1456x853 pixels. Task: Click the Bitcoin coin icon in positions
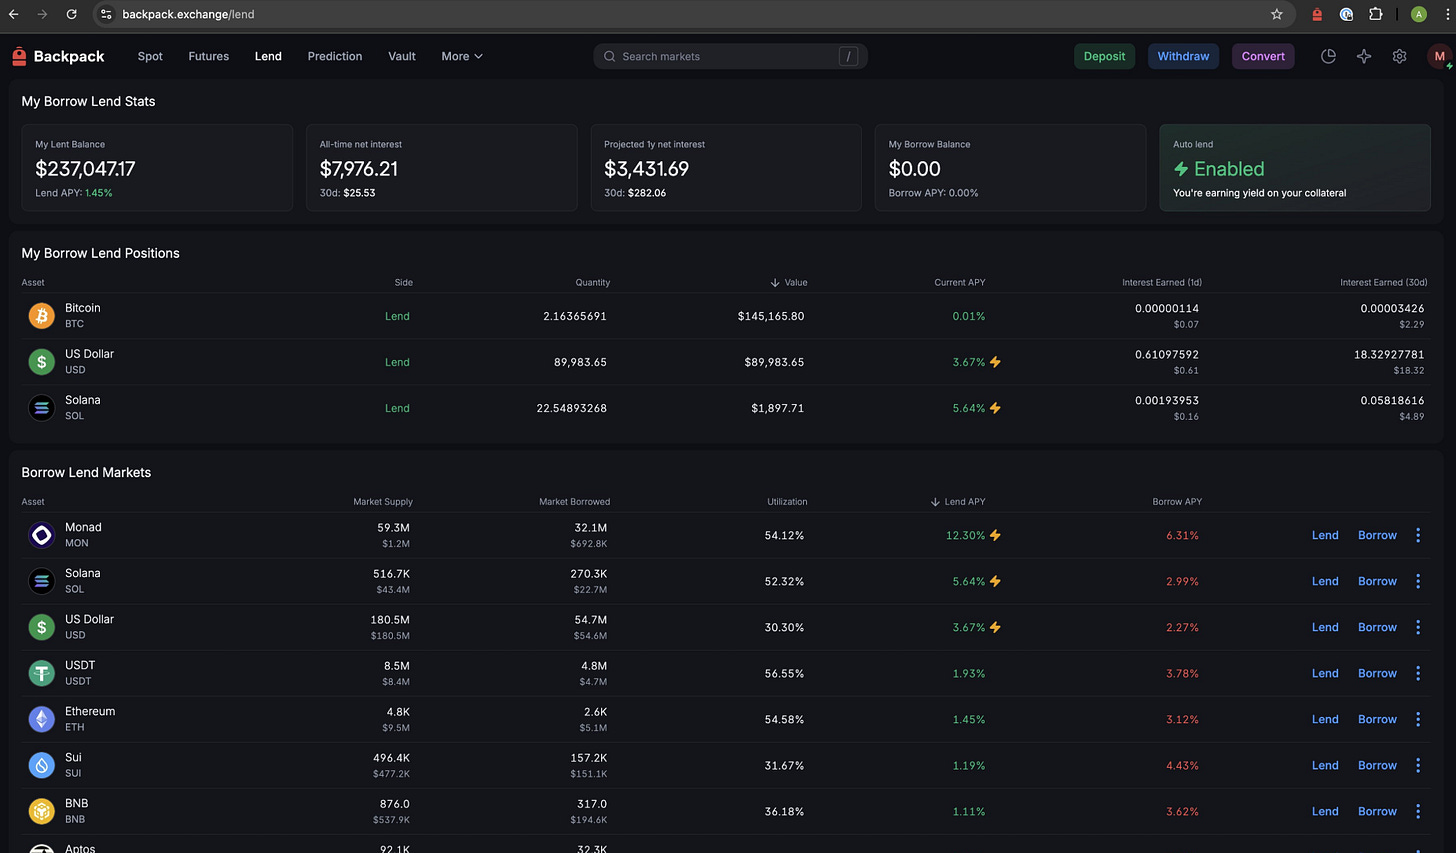pyautogui.click(x=41, y=316)
